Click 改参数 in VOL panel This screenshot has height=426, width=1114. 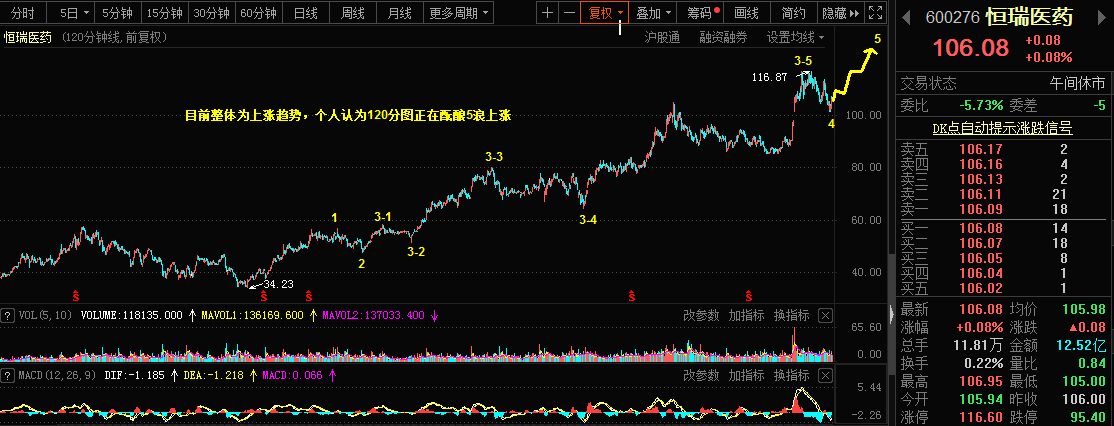[x=701, y=315]
